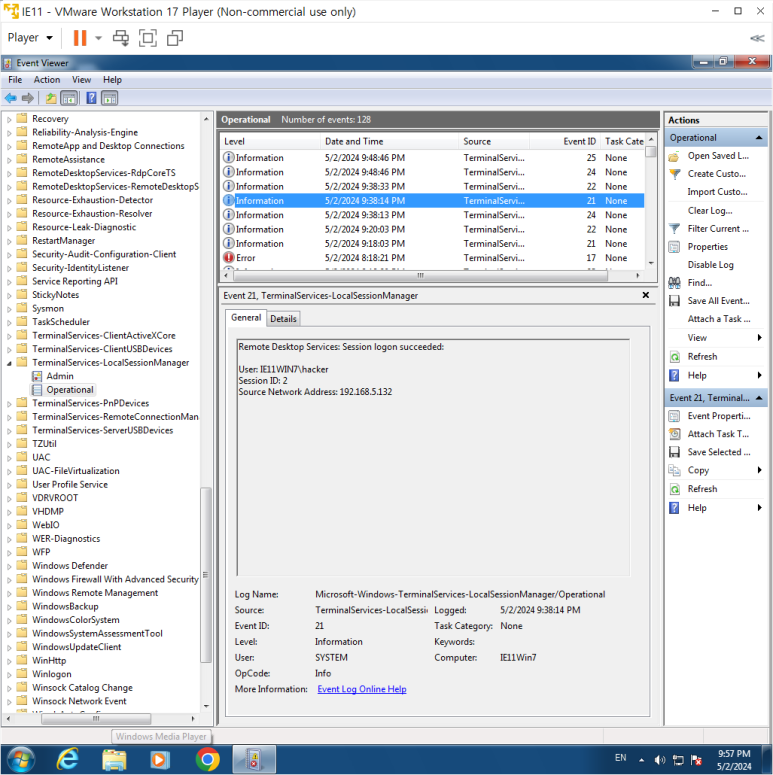Show hidden tray icons arrow
Image resolution: width=773 pixels, height=775 pixels.
tap(642, 760)
